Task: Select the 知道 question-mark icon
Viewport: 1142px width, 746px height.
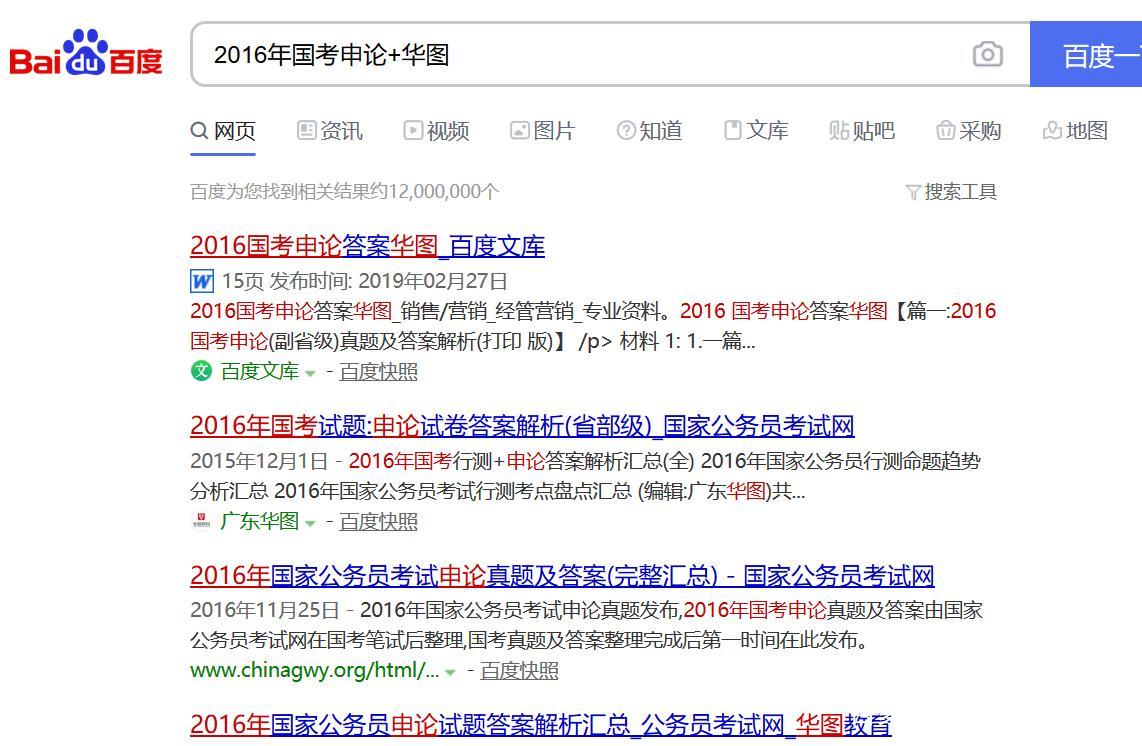Action: 625,130
